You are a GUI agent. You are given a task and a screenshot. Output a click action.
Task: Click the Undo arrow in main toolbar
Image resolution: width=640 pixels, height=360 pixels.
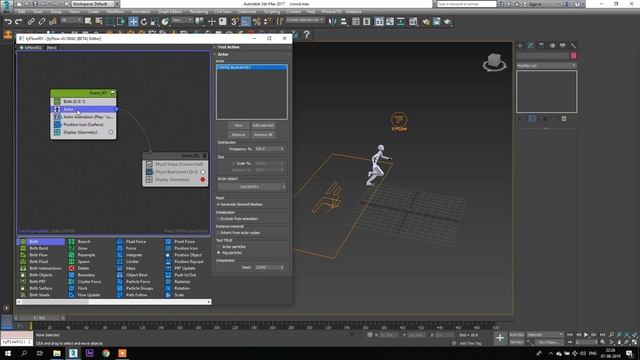pos(8,21)
